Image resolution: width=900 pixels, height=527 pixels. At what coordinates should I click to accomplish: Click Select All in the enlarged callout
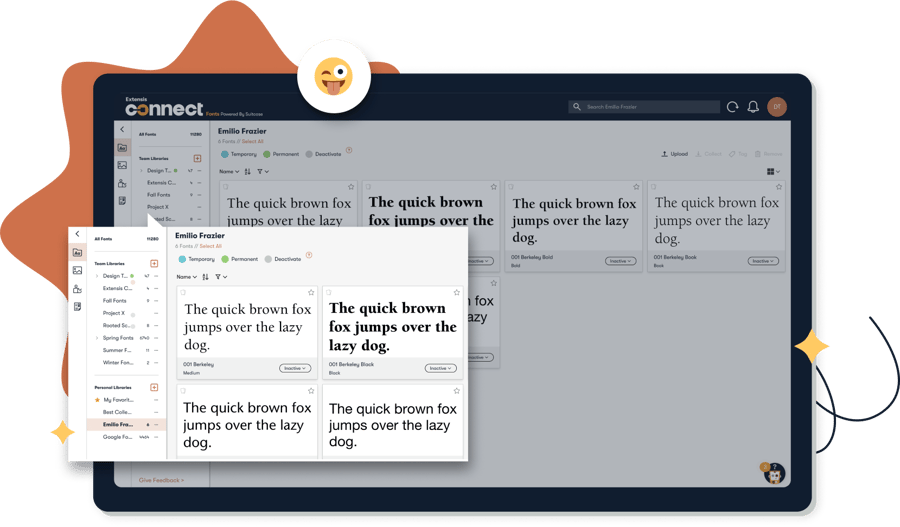[x=211, y=246]
